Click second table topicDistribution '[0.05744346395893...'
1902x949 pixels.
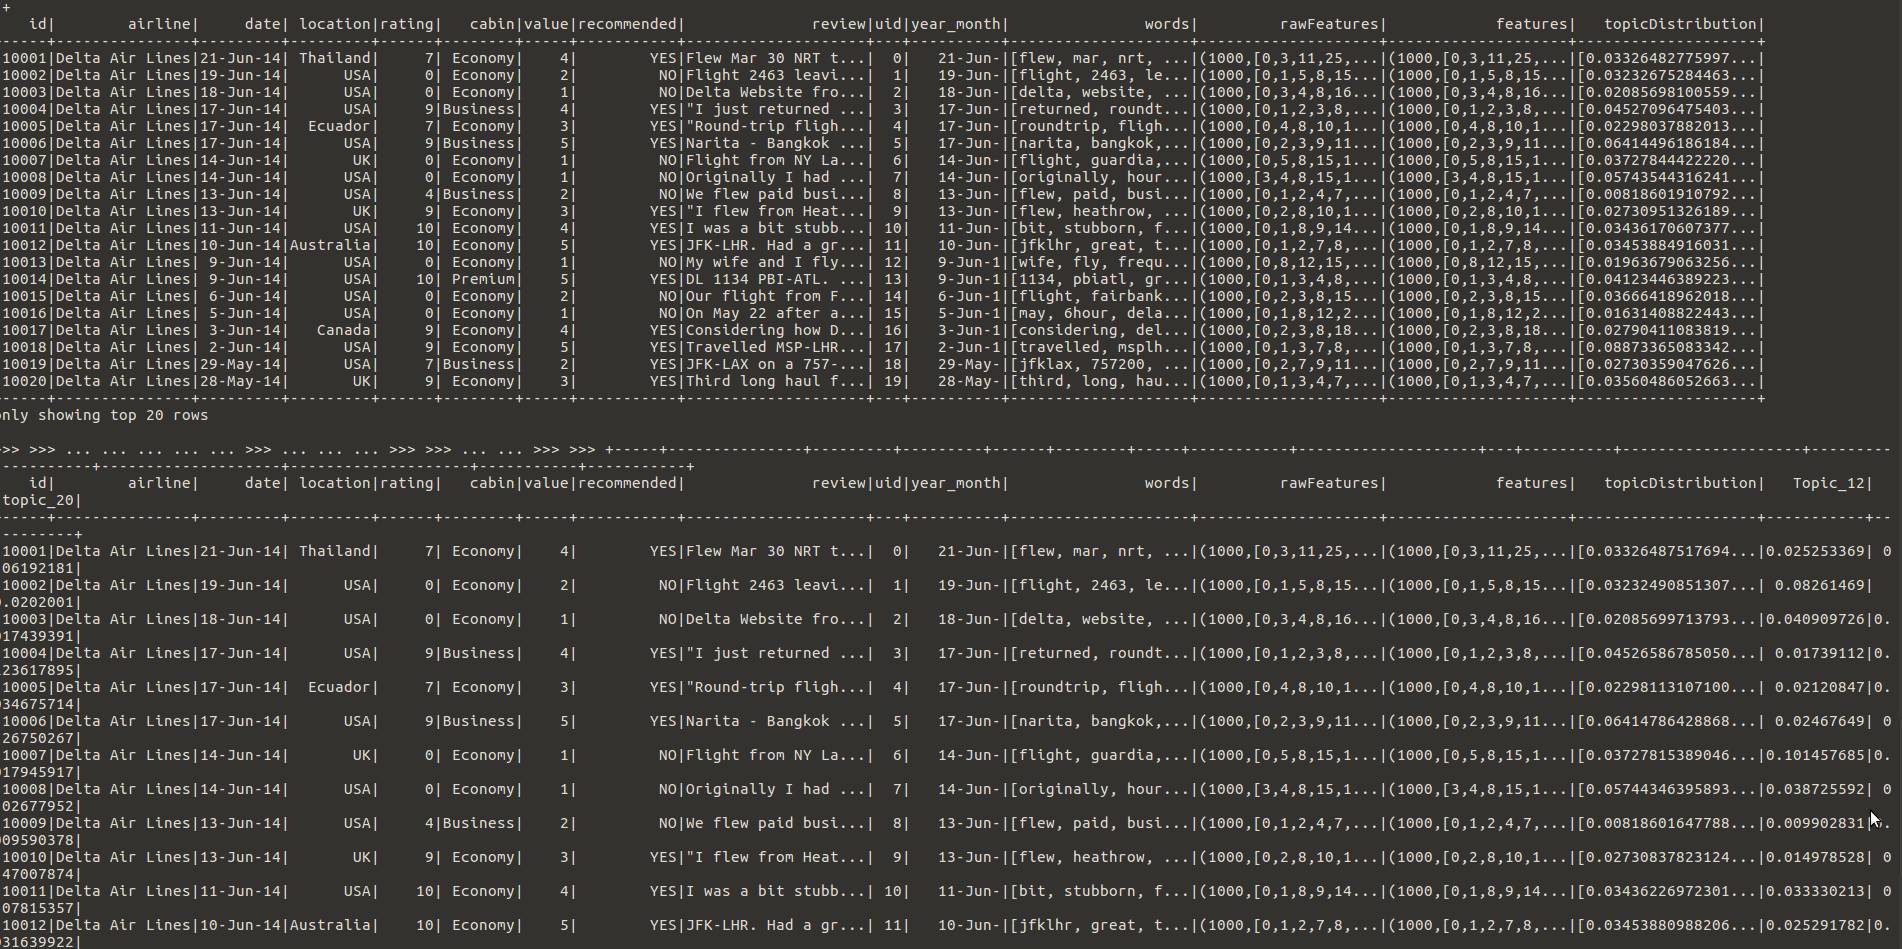pyautogui.click(x=1668, y=789)
